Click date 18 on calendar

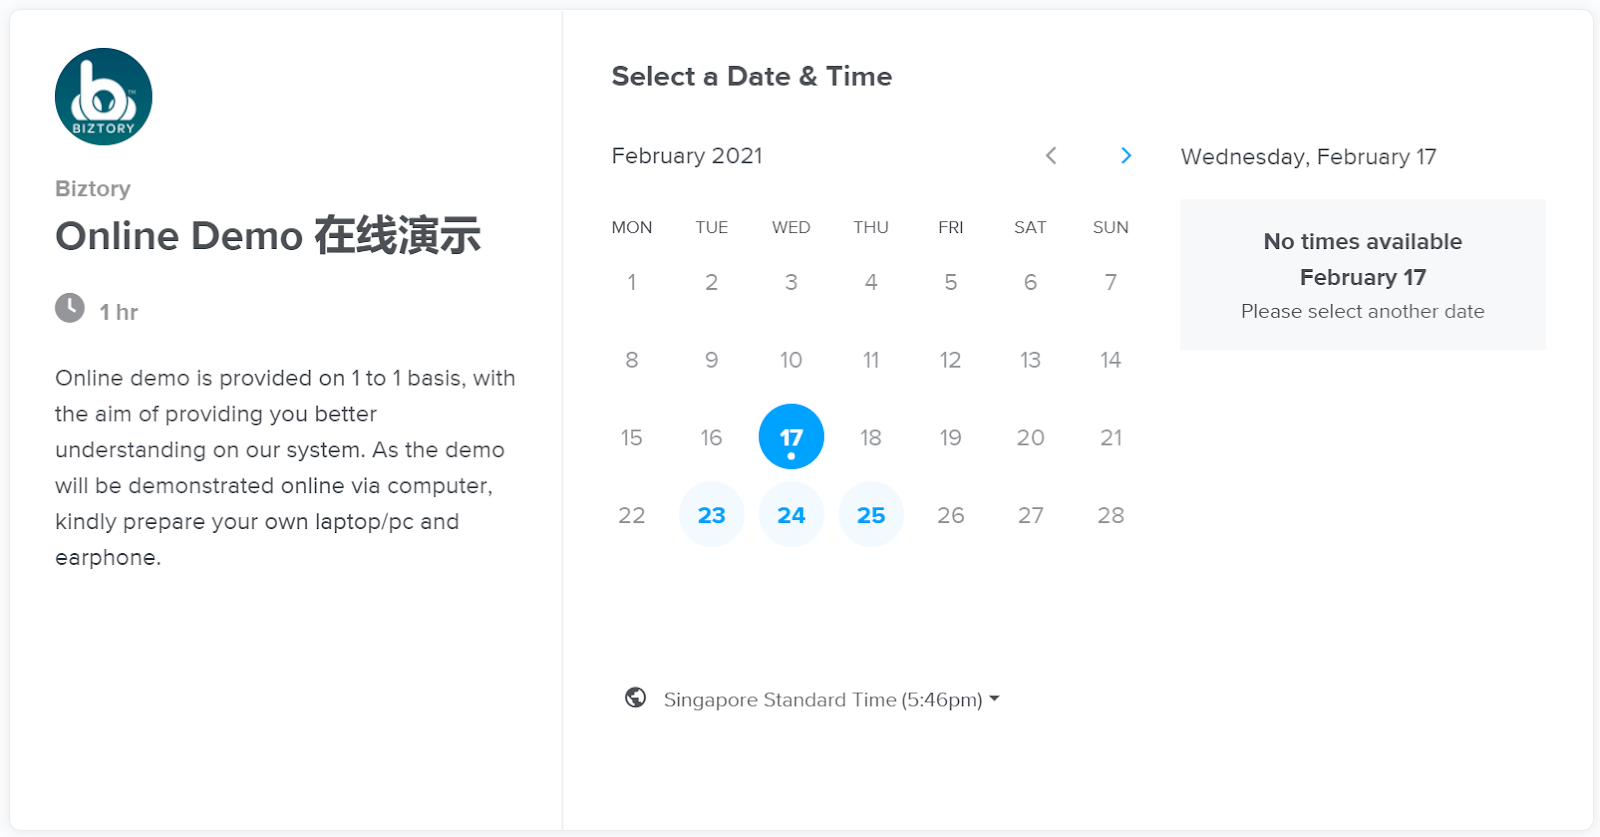pos(871,437)
